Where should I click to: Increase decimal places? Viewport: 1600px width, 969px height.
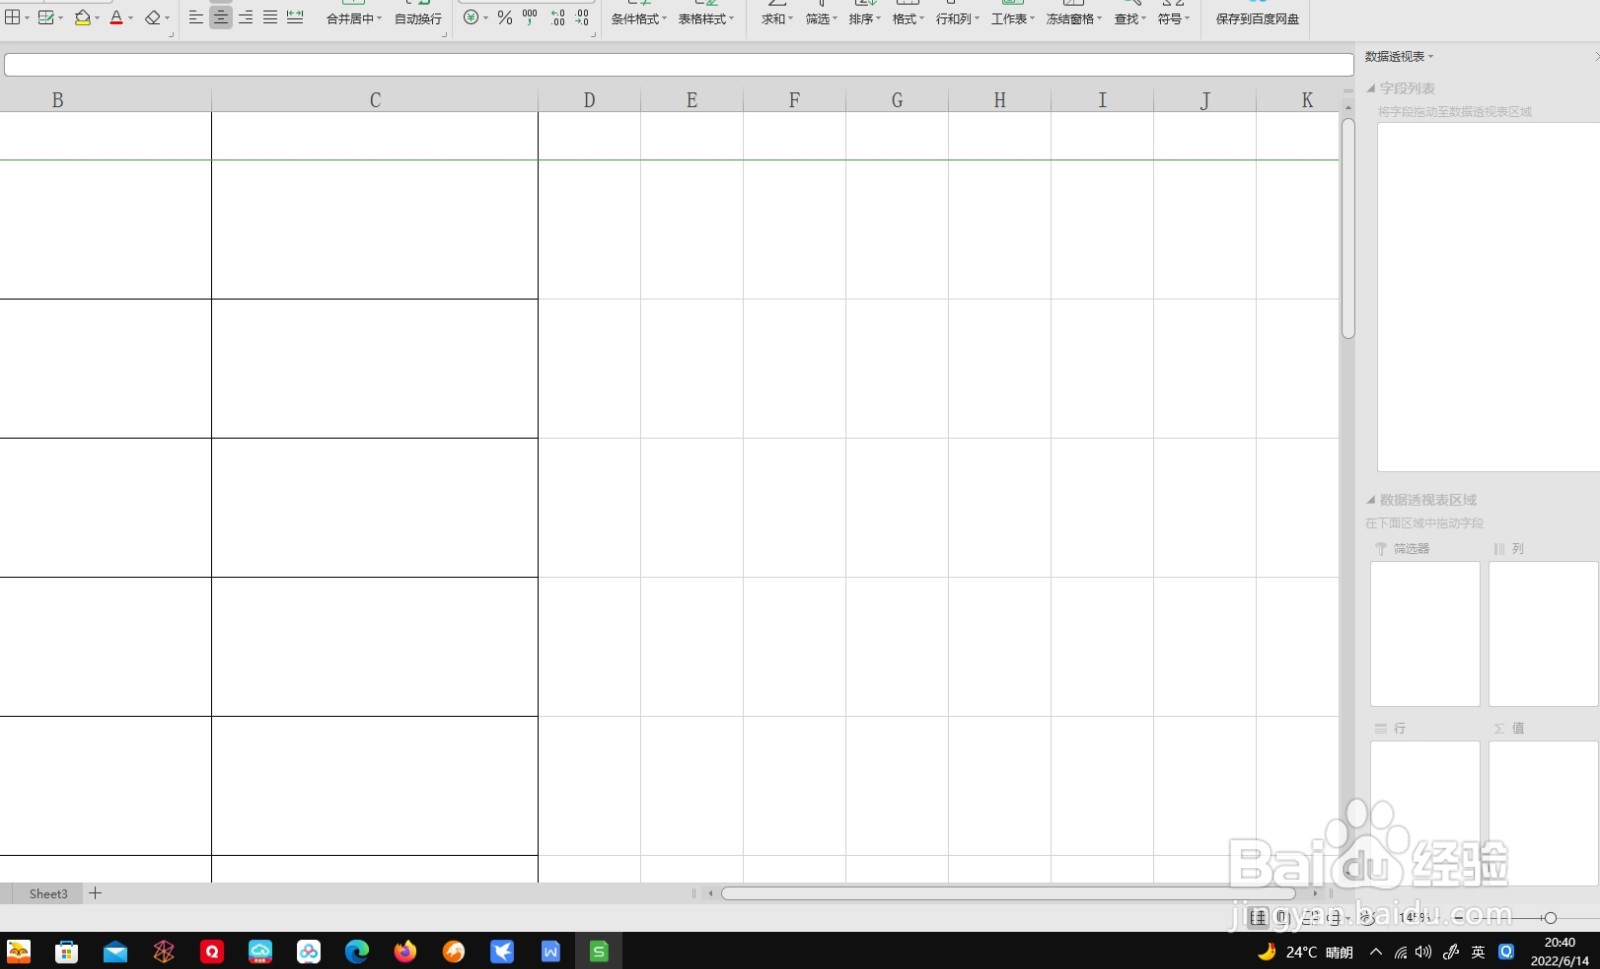(557, 17)
